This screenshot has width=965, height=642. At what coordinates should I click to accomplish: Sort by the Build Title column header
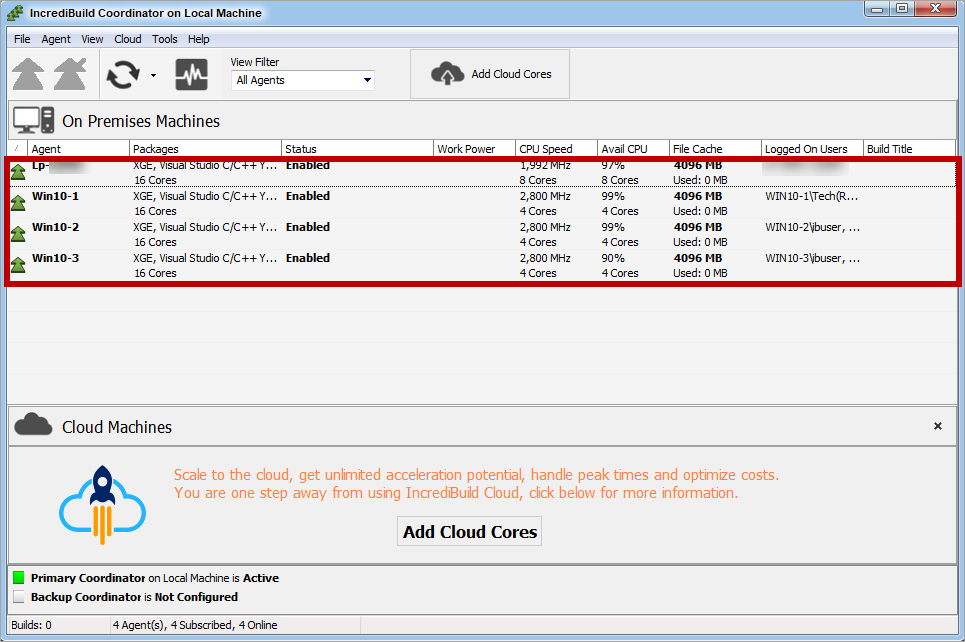pos(909,148)
